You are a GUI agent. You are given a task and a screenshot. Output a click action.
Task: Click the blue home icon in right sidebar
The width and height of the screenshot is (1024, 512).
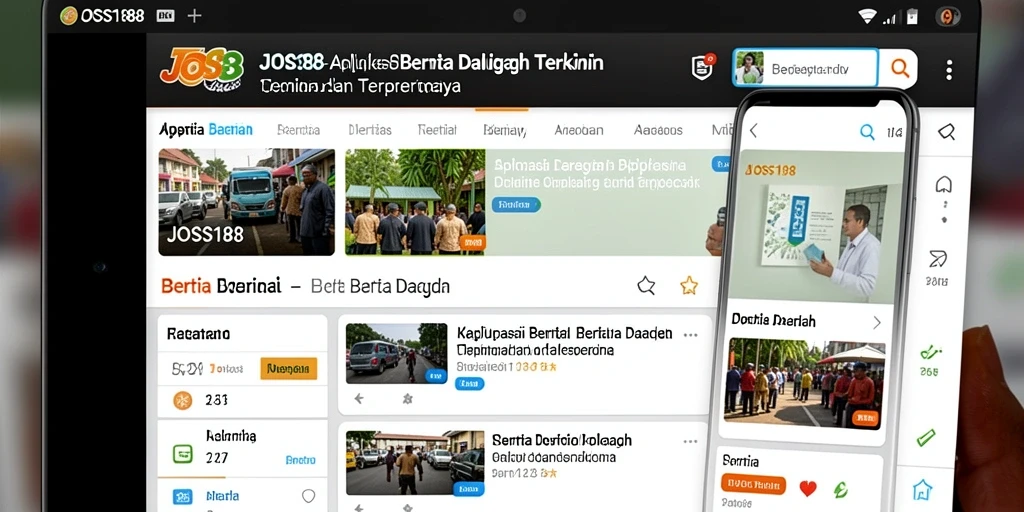click(x=922, y=489)
